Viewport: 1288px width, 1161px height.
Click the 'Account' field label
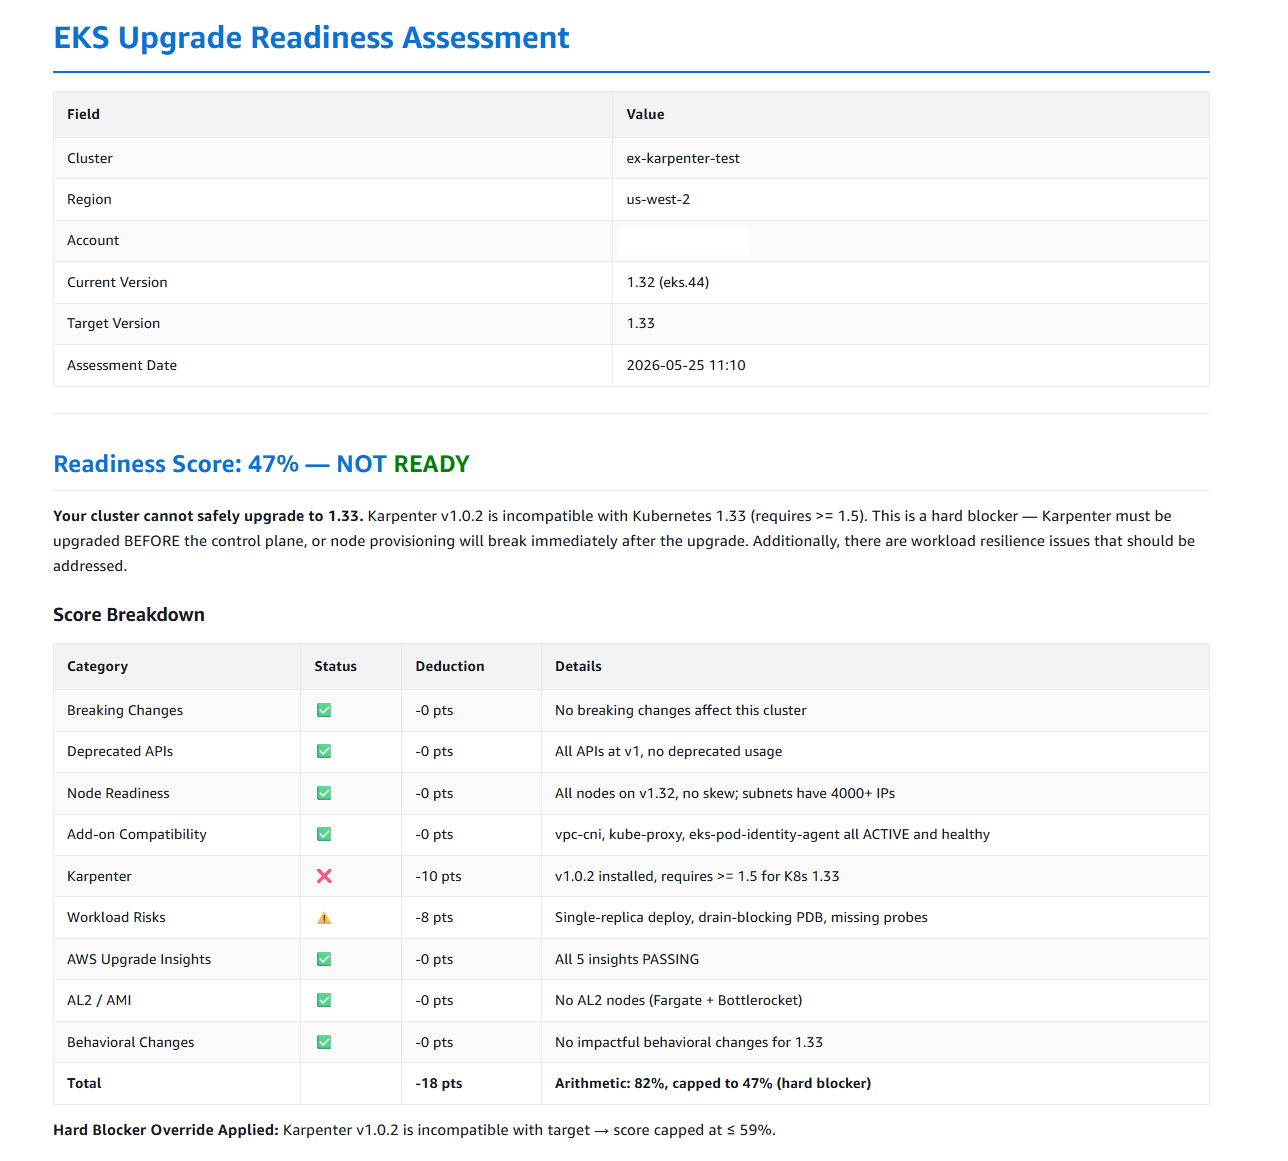click(93, 240)
